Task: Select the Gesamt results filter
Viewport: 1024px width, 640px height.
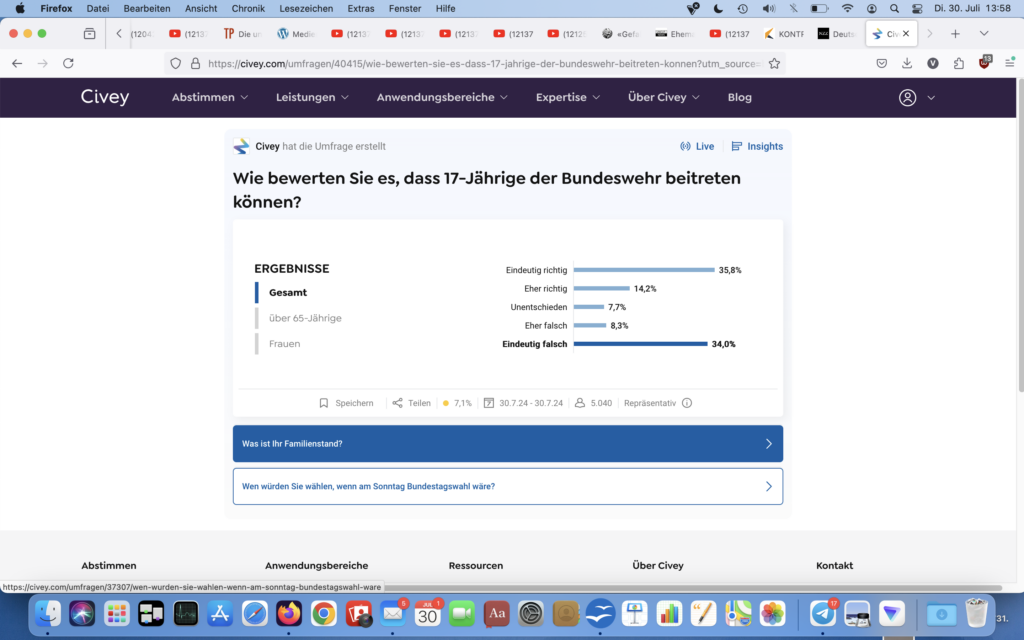Action: pos(288,292)
